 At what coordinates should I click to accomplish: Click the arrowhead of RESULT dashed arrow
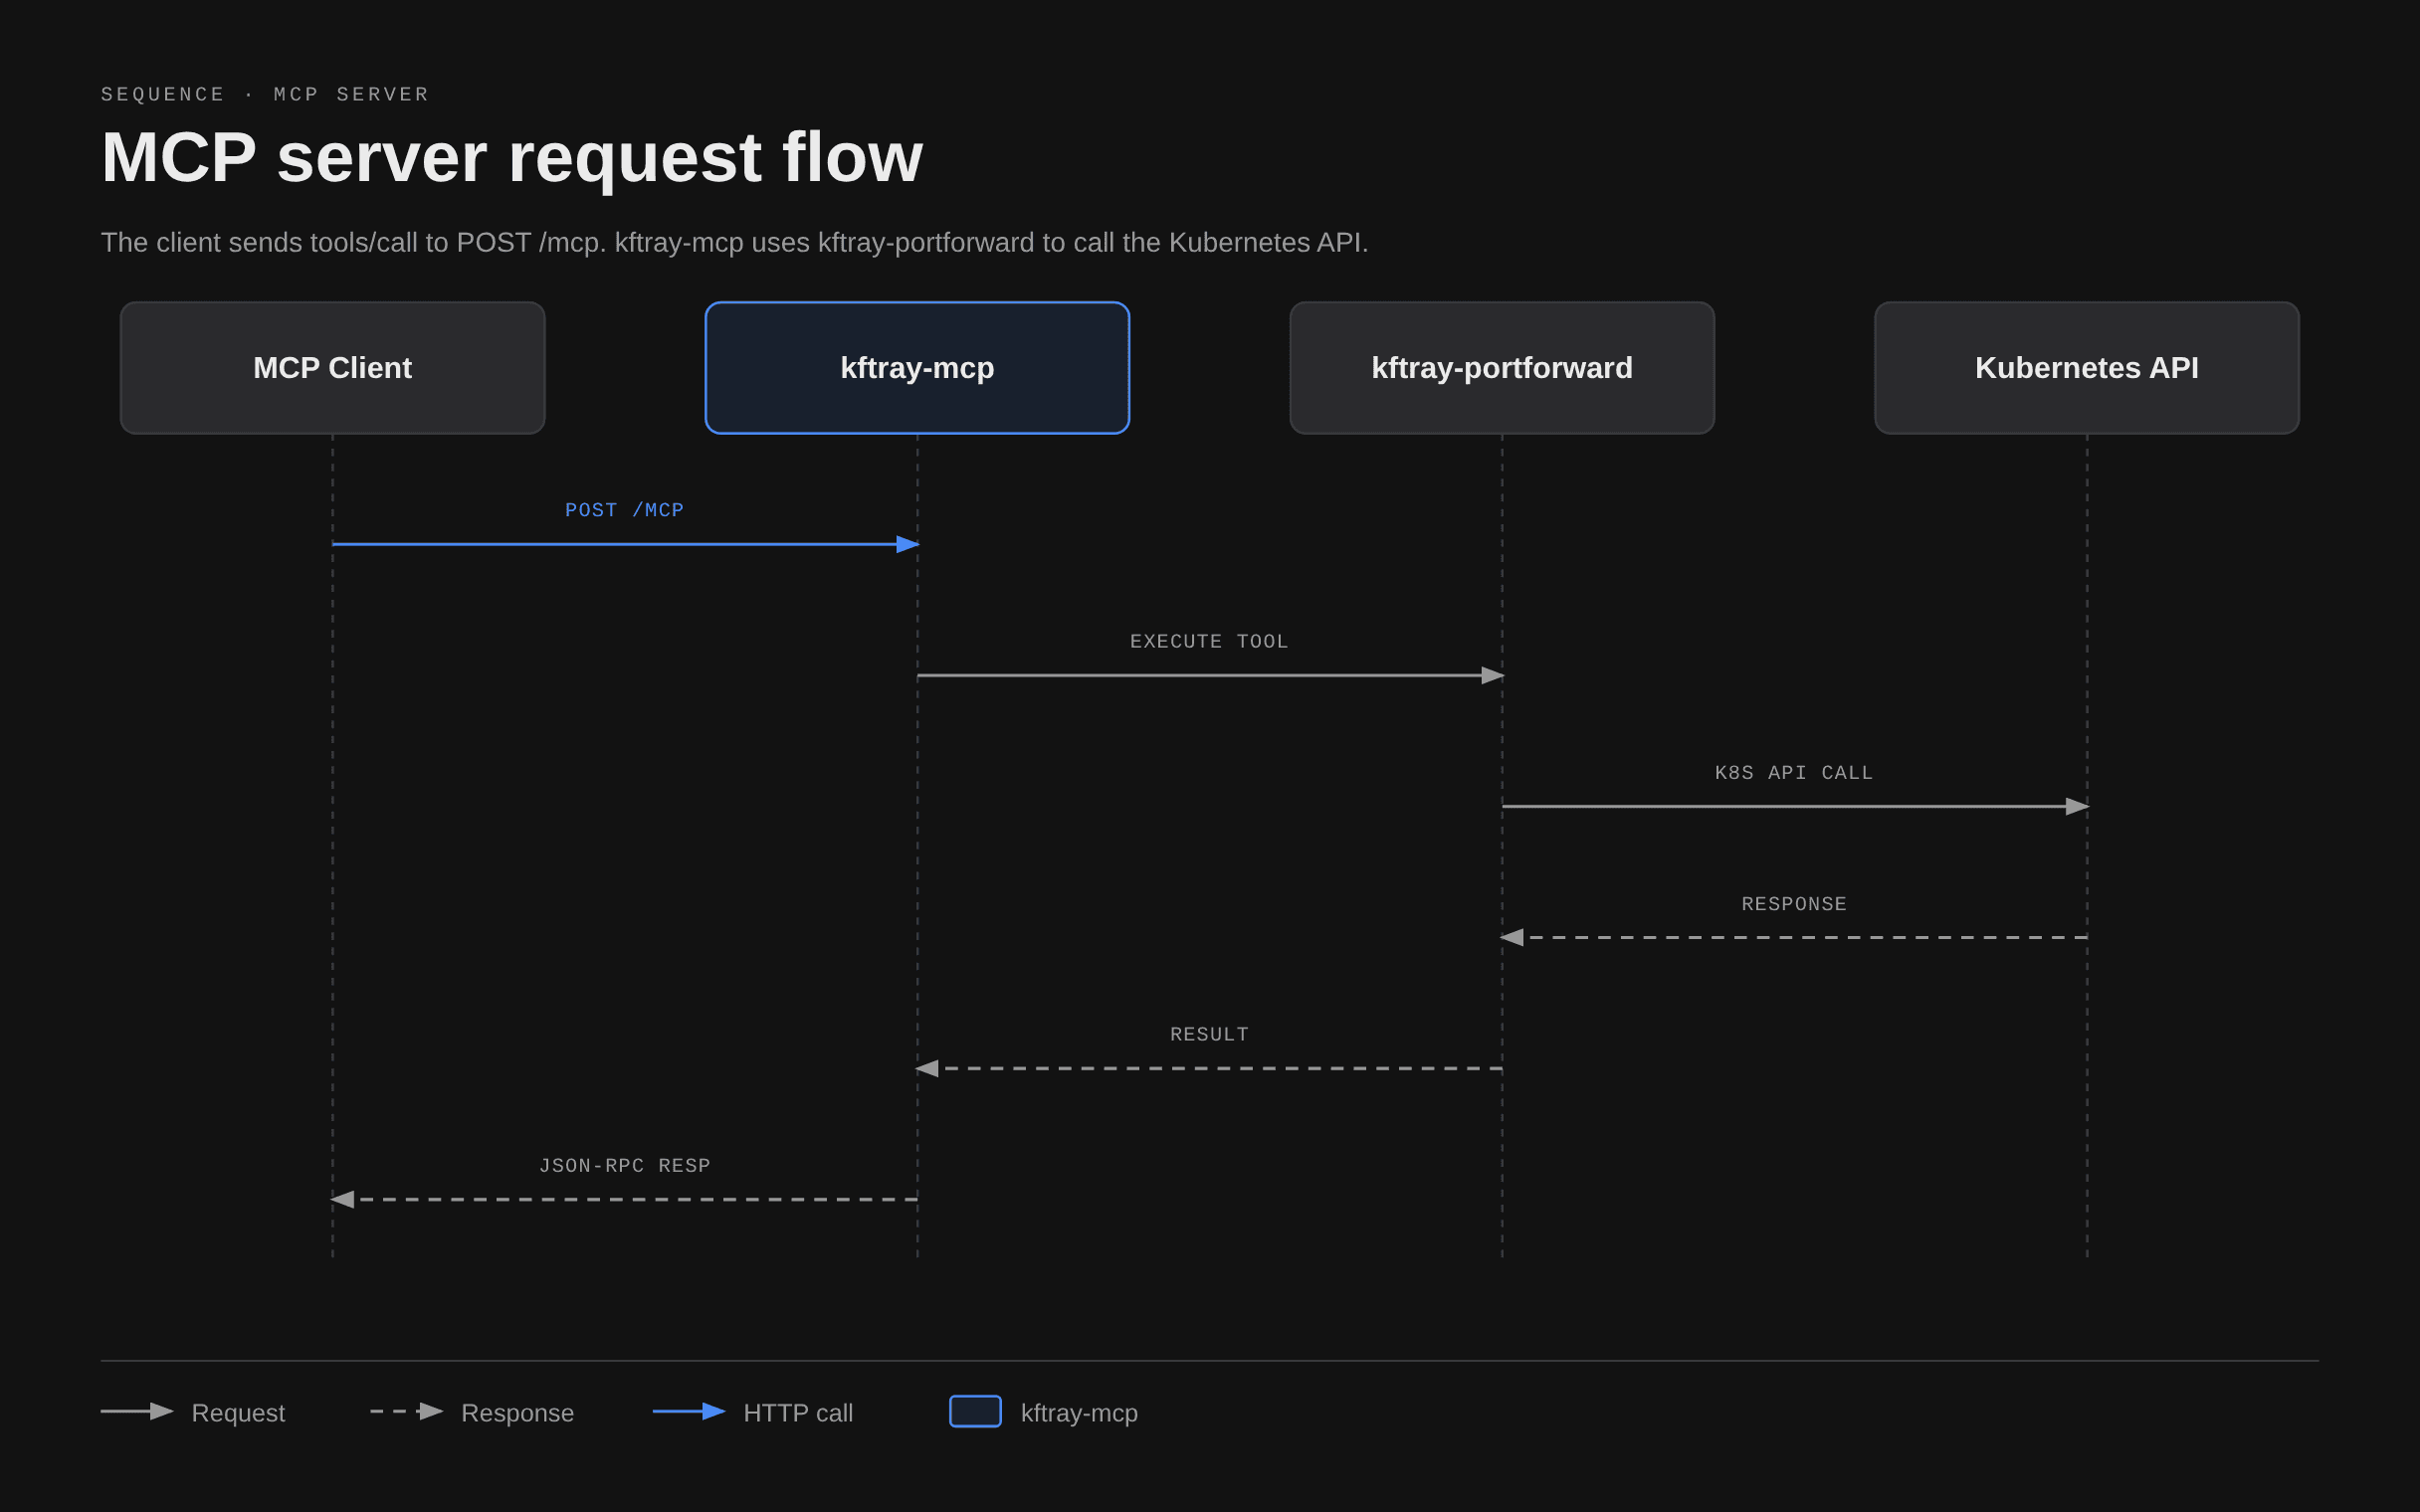tap(927, 1069)
